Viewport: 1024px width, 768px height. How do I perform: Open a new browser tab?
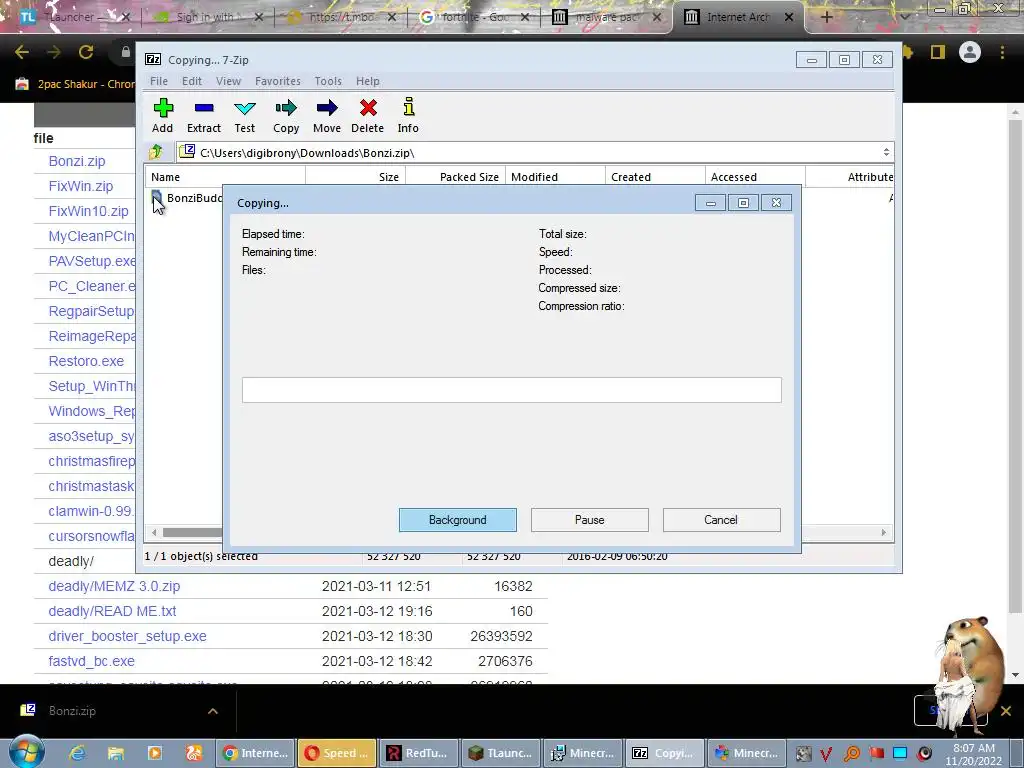click(826, 17)
